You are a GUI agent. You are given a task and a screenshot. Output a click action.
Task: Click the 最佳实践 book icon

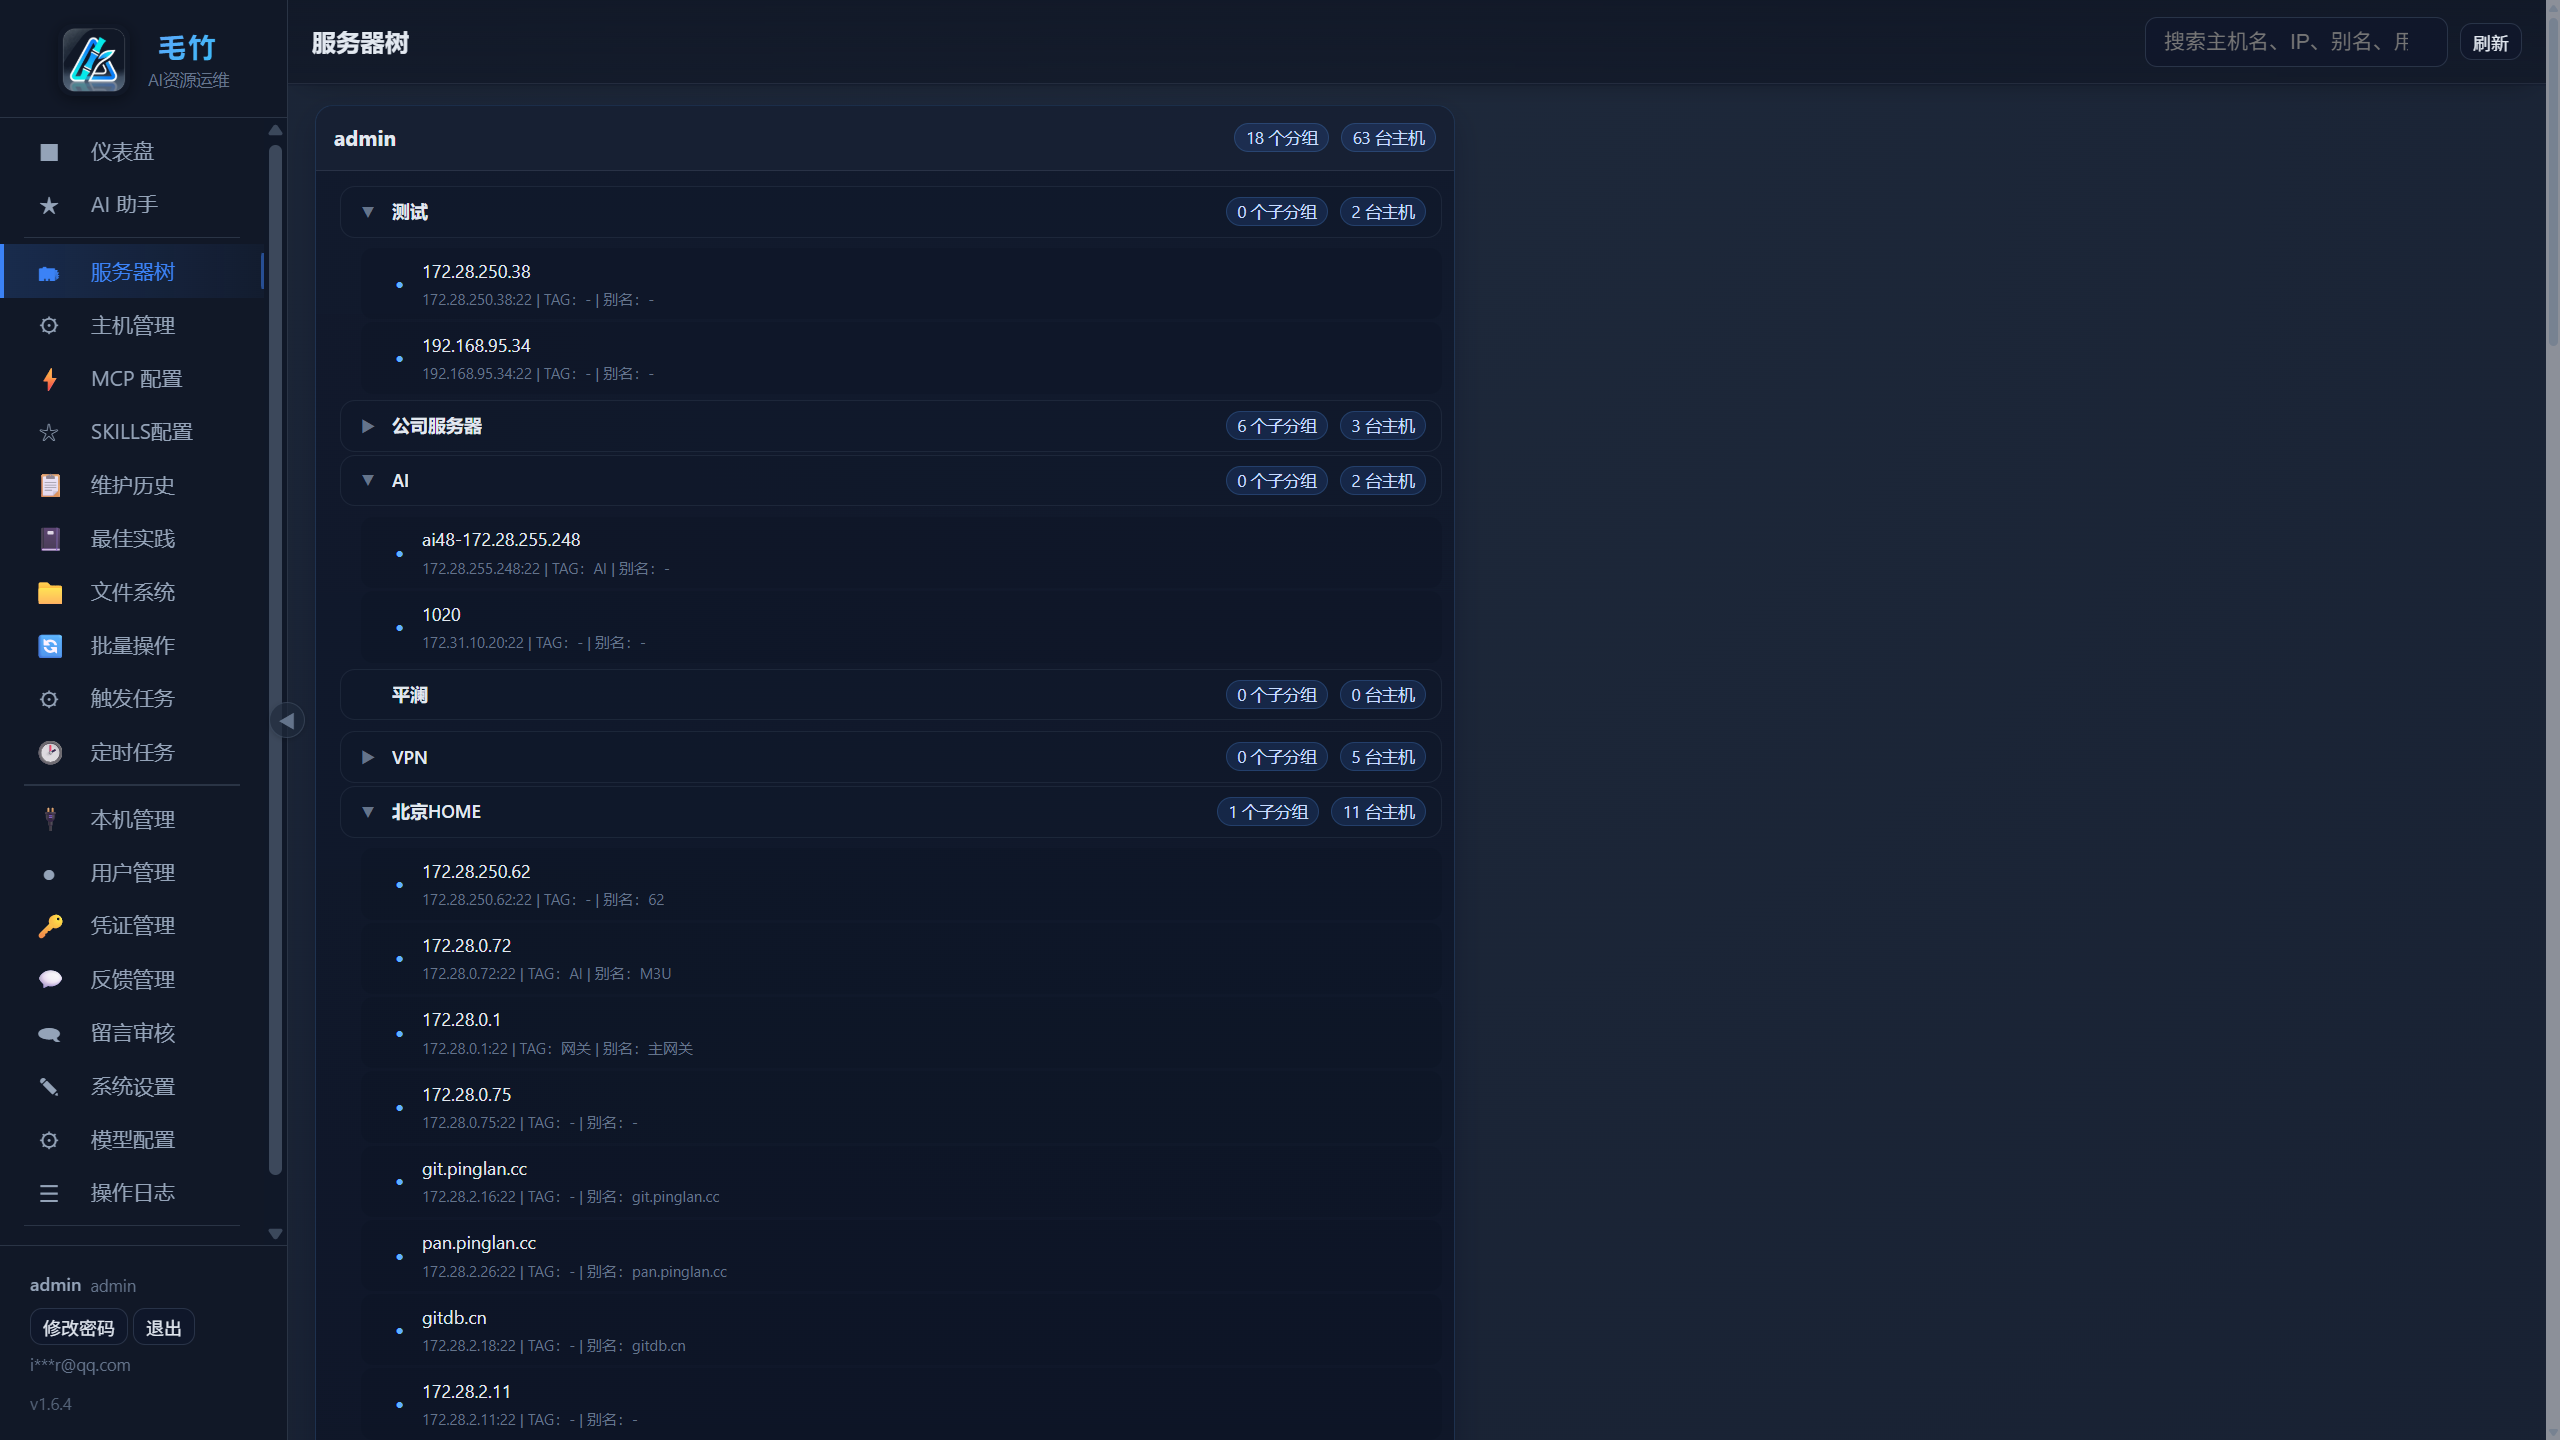pyautogui.click(x=49, y=539)
